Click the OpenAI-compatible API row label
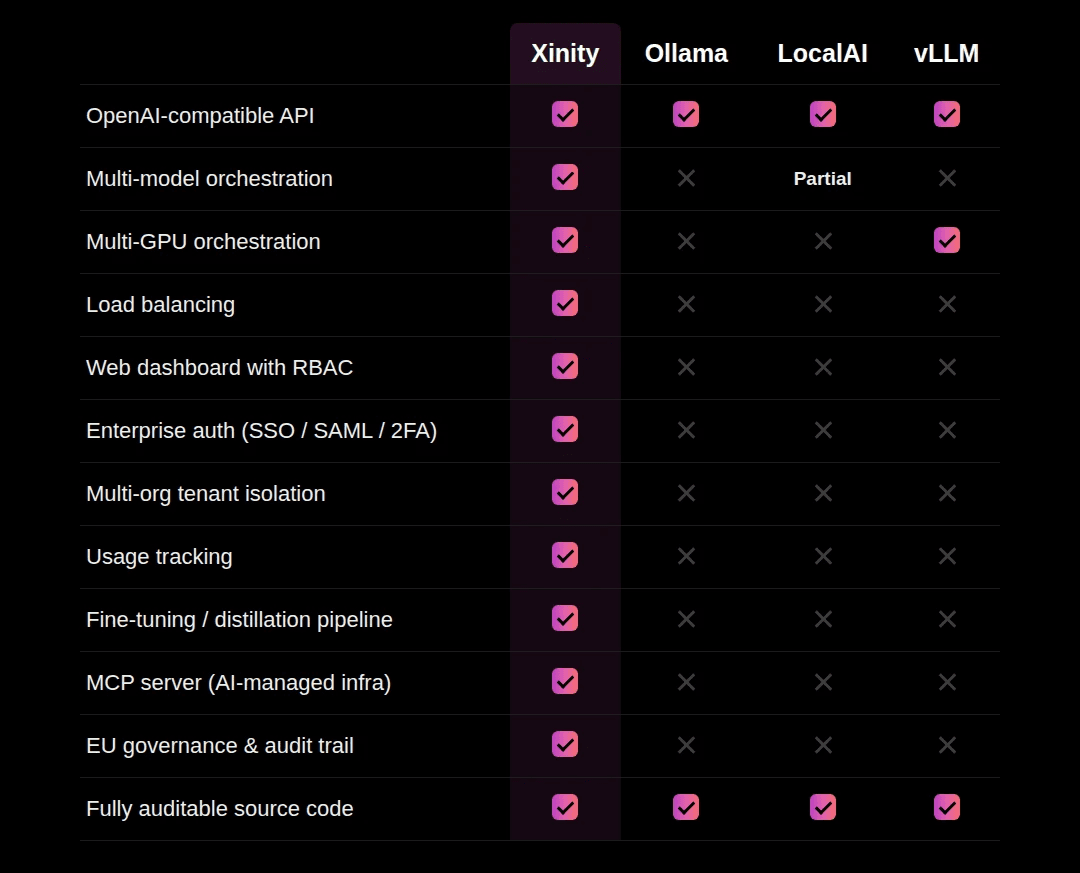1080x873 pixels. [x=200, y=116]
